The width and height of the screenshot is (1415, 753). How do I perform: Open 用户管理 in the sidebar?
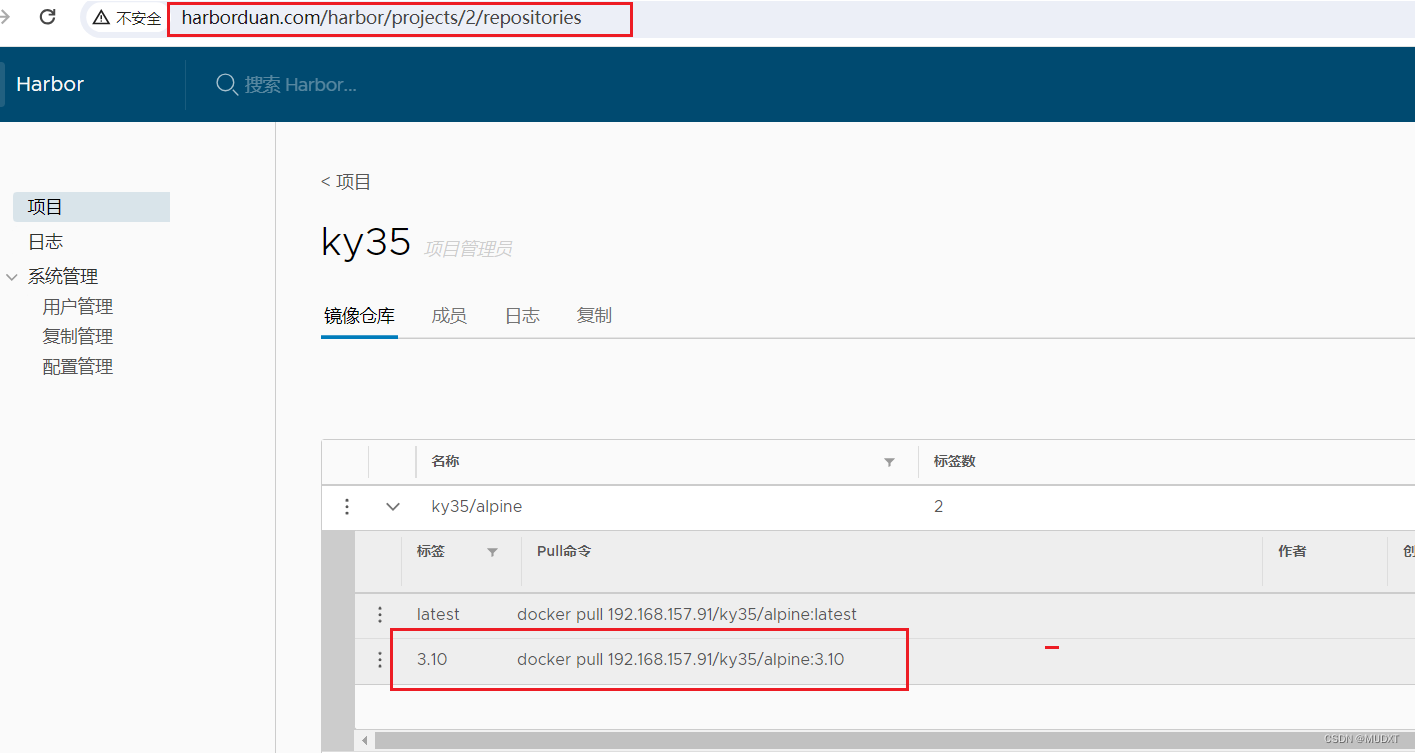point(78,307)
